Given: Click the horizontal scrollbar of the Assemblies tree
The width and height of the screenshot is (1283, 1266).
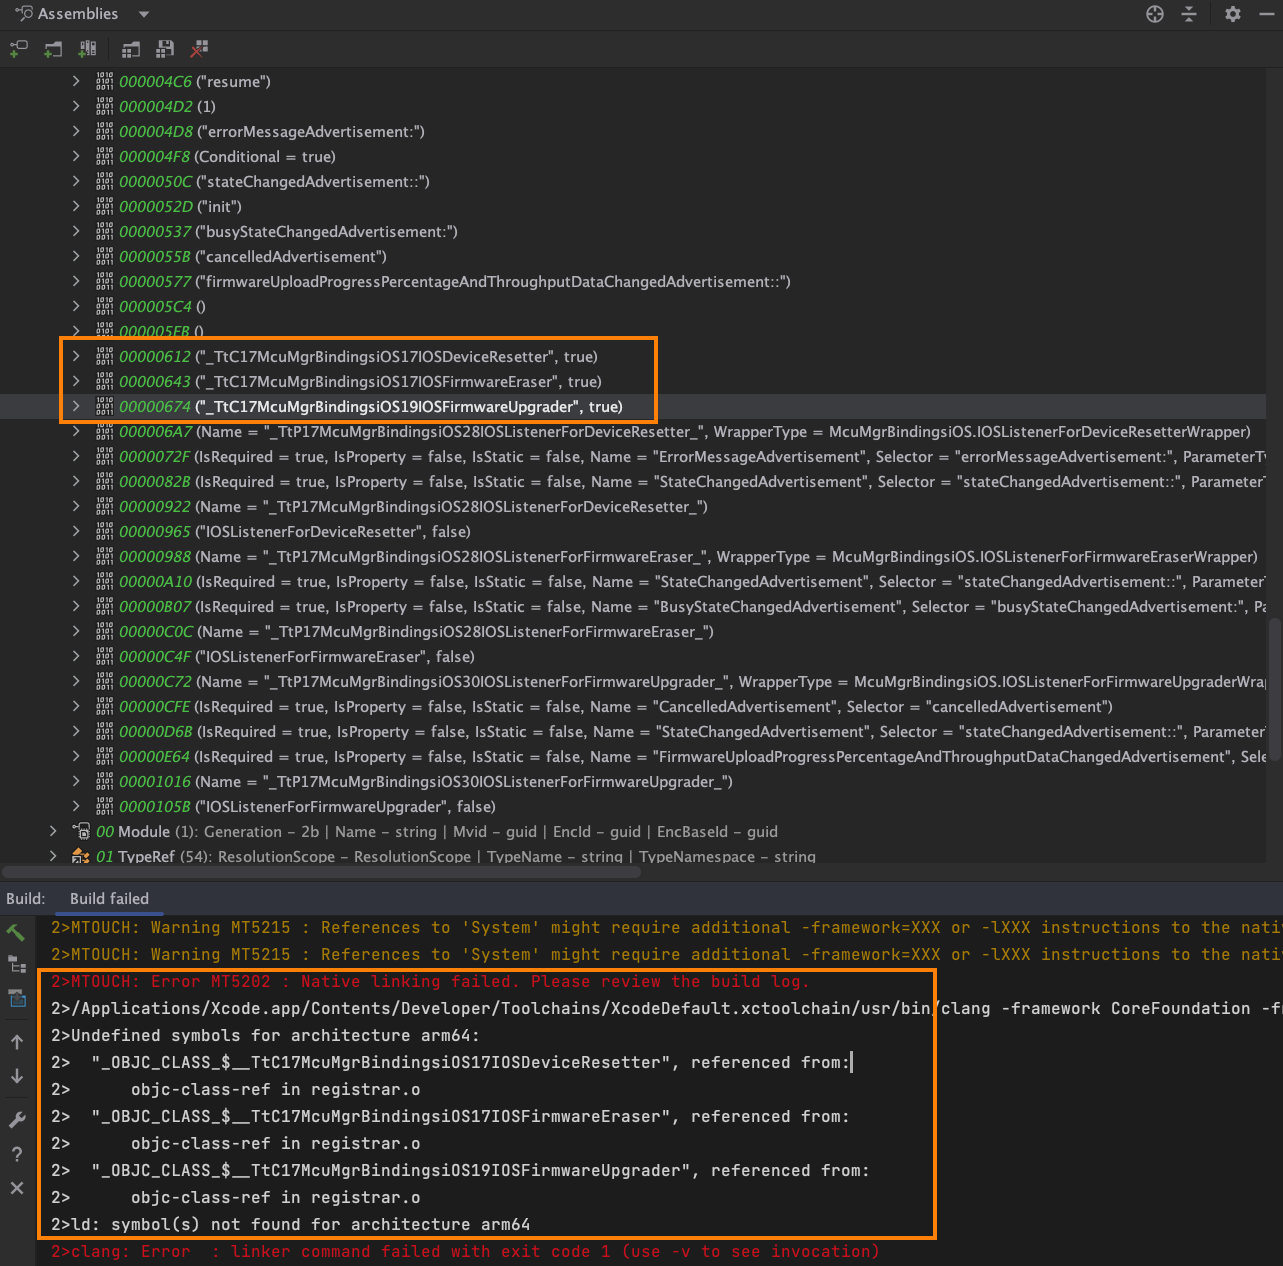Looking at the screenshot, I should pyautogui.click(x=320, y=871).
